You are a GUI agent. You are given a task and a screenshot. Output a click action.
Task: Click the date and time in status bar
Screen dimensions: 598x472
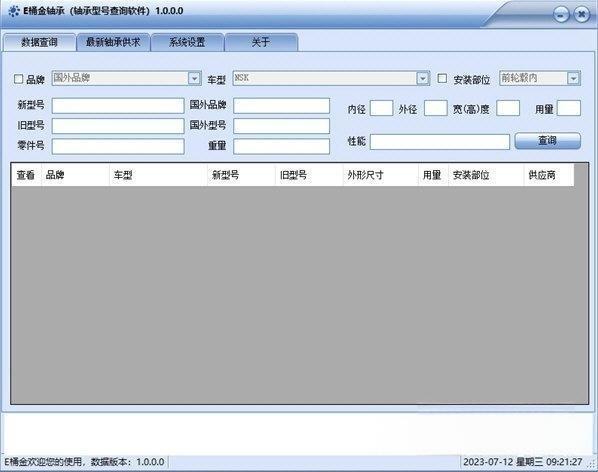coord(522,462)
